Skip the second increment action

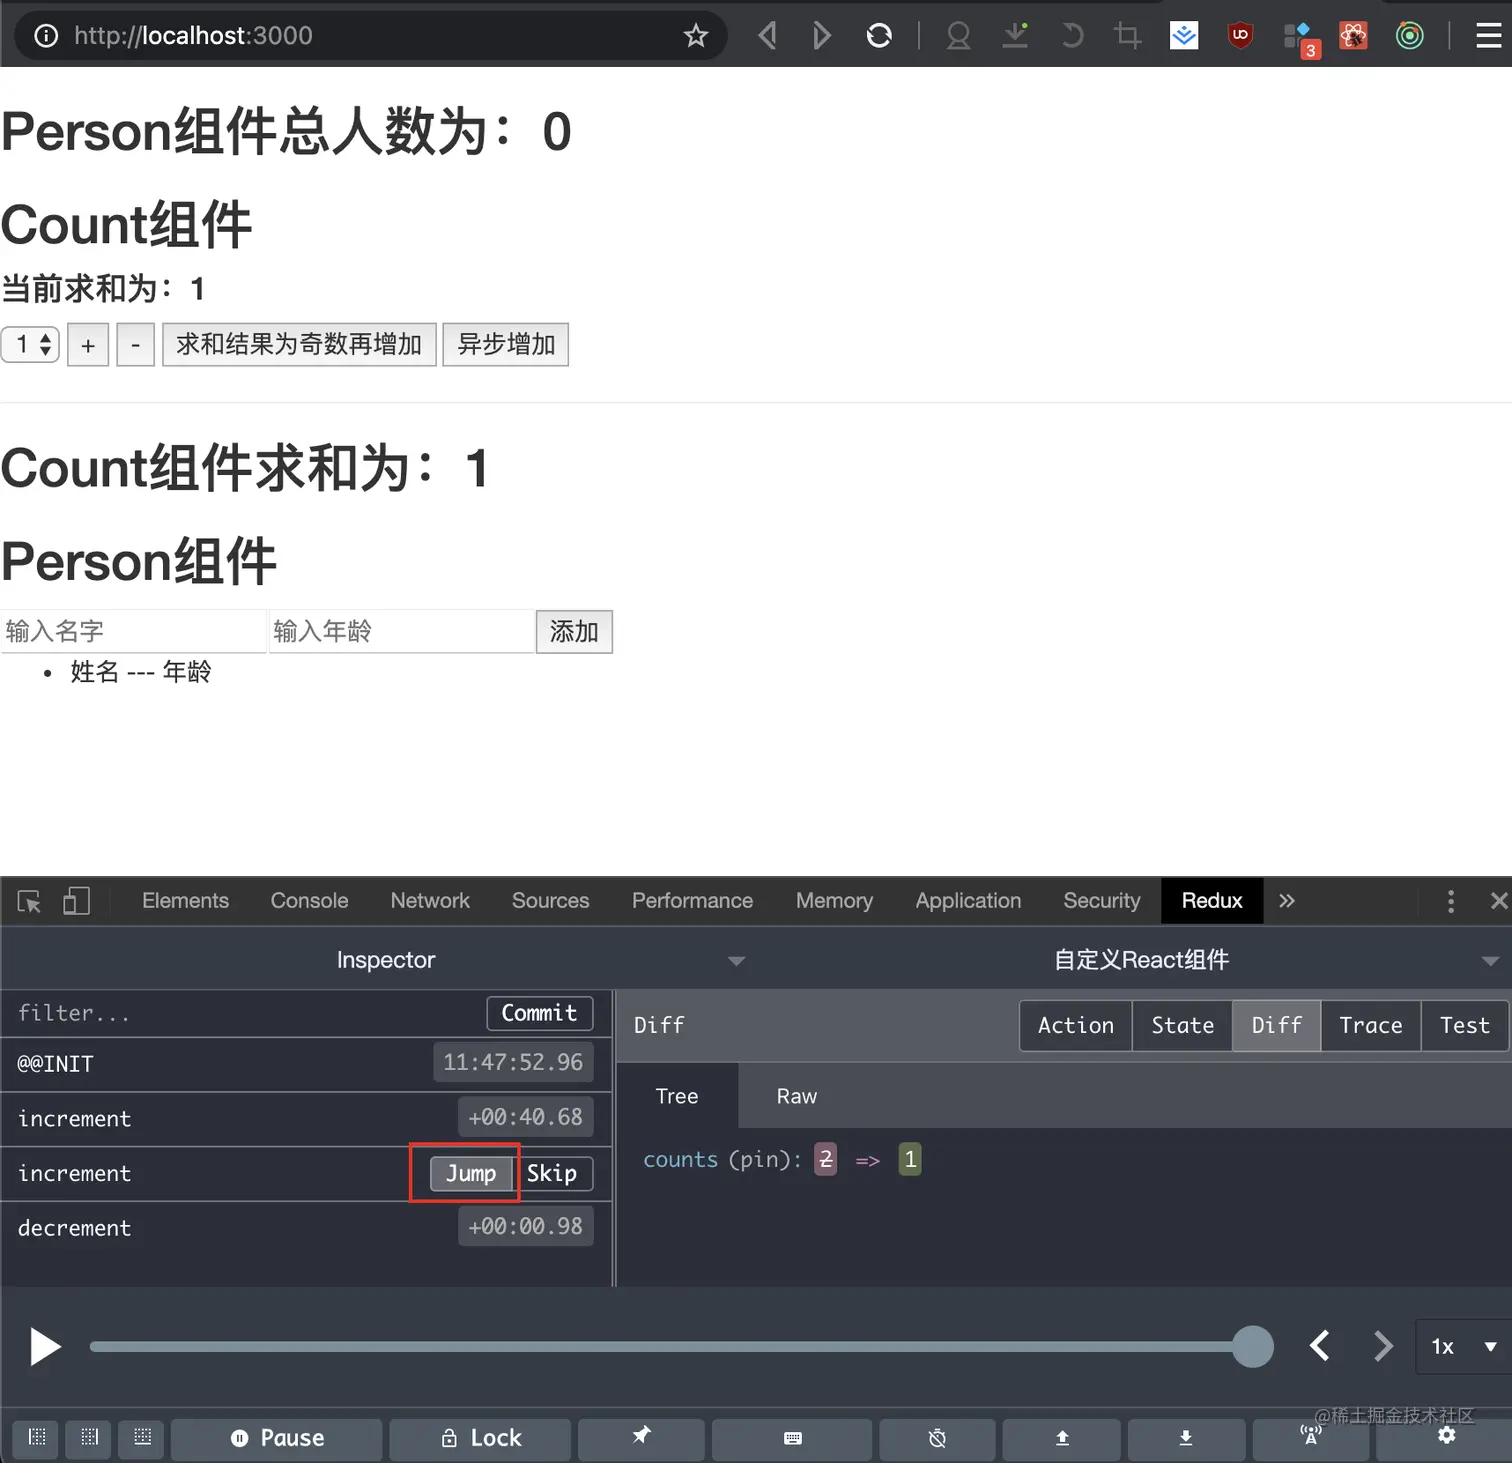tap(552, 1173)
